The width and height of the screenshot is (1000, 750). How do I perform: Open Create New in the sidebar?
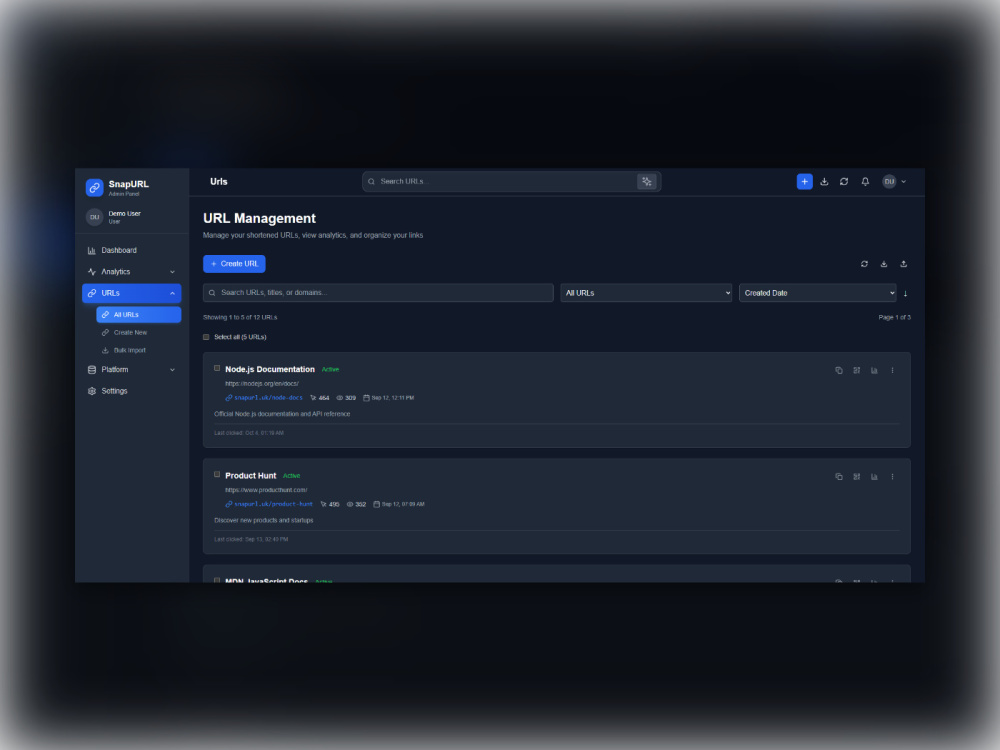[x=138, y=333]
